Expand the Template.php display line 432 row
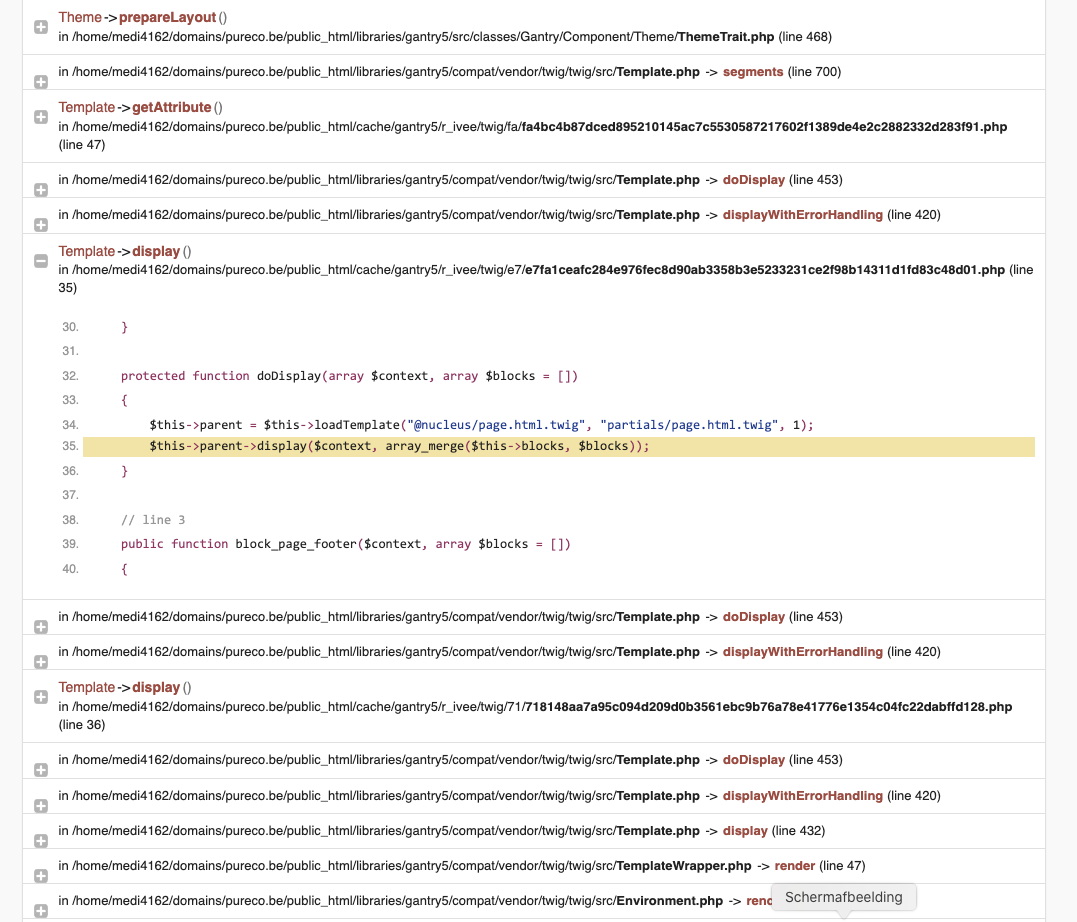The height and width of the screenshot is (922, 1077). tap(41, 841)
